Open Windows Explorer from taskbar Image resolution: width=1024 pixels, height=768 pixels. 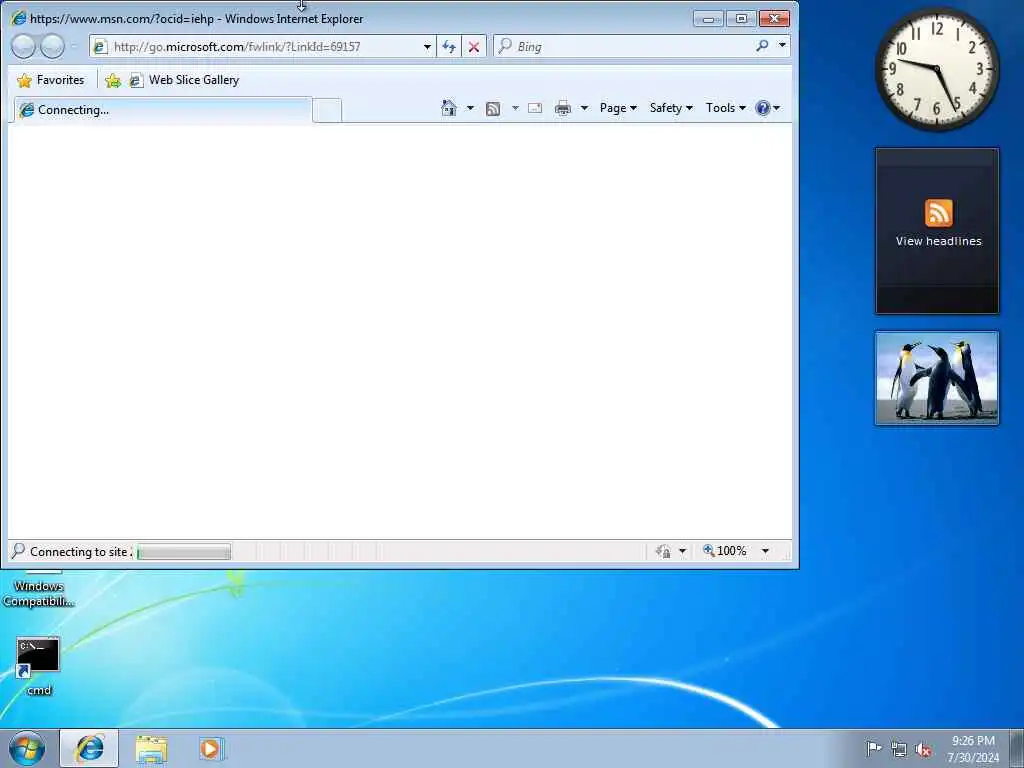(152, 749)
